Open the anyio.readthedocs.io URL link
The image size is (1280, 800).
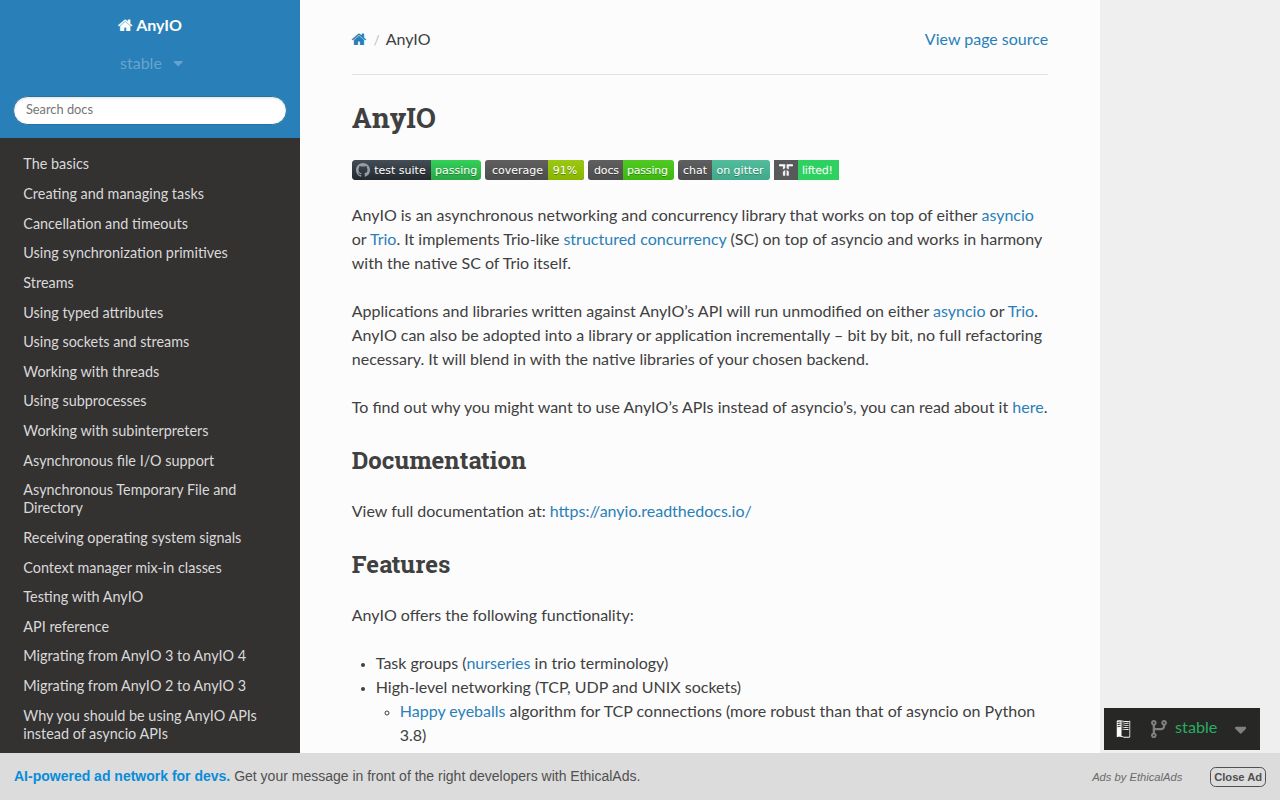coord(650,512)
